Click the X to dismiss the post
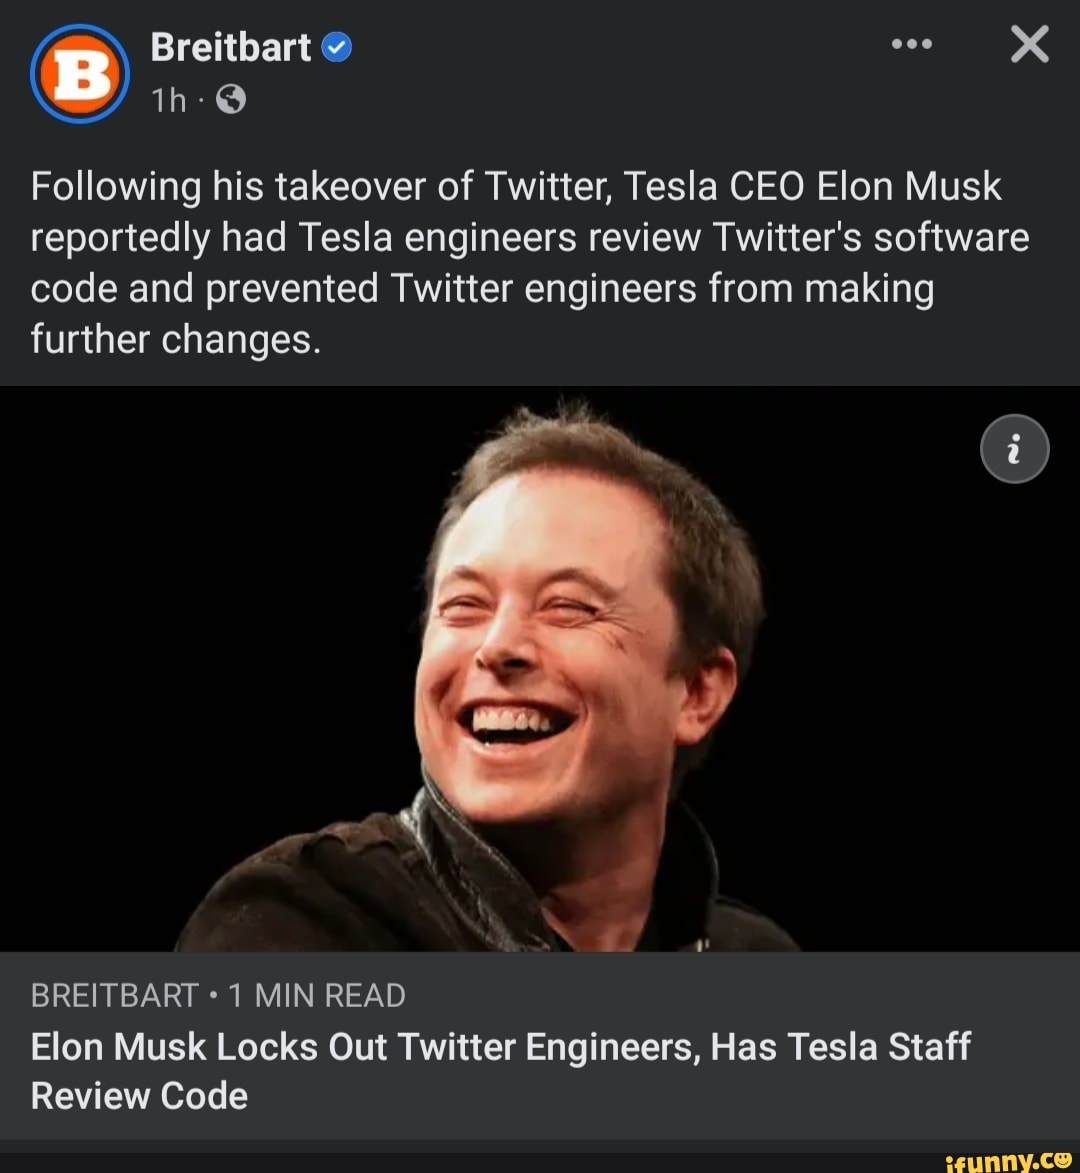The width and height of the screenshot is (1080, 1173). pos(1029,44)
